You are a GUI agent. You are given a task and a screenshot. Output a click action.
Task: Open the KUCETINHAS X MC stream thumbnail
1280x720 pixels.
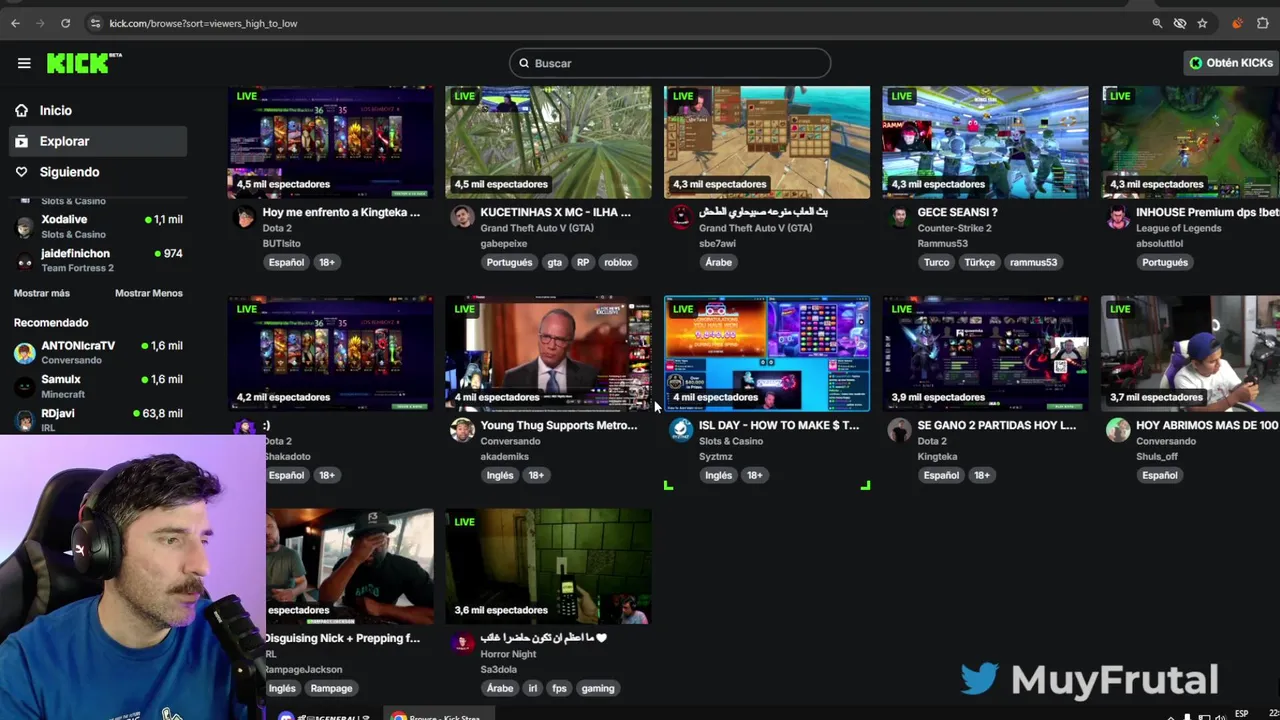point(548,142)
